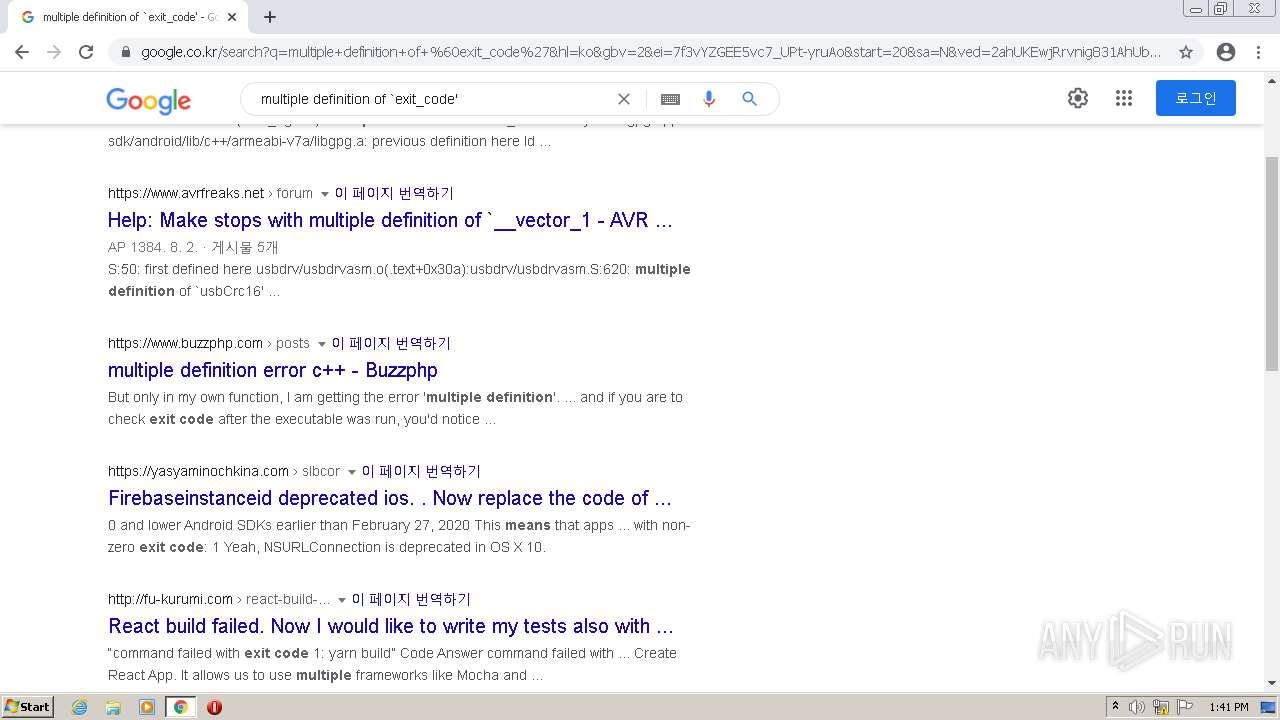Click the vertical page scrollbar thumb
This screenshot has width=1280, height=720.
(1272, 263)
